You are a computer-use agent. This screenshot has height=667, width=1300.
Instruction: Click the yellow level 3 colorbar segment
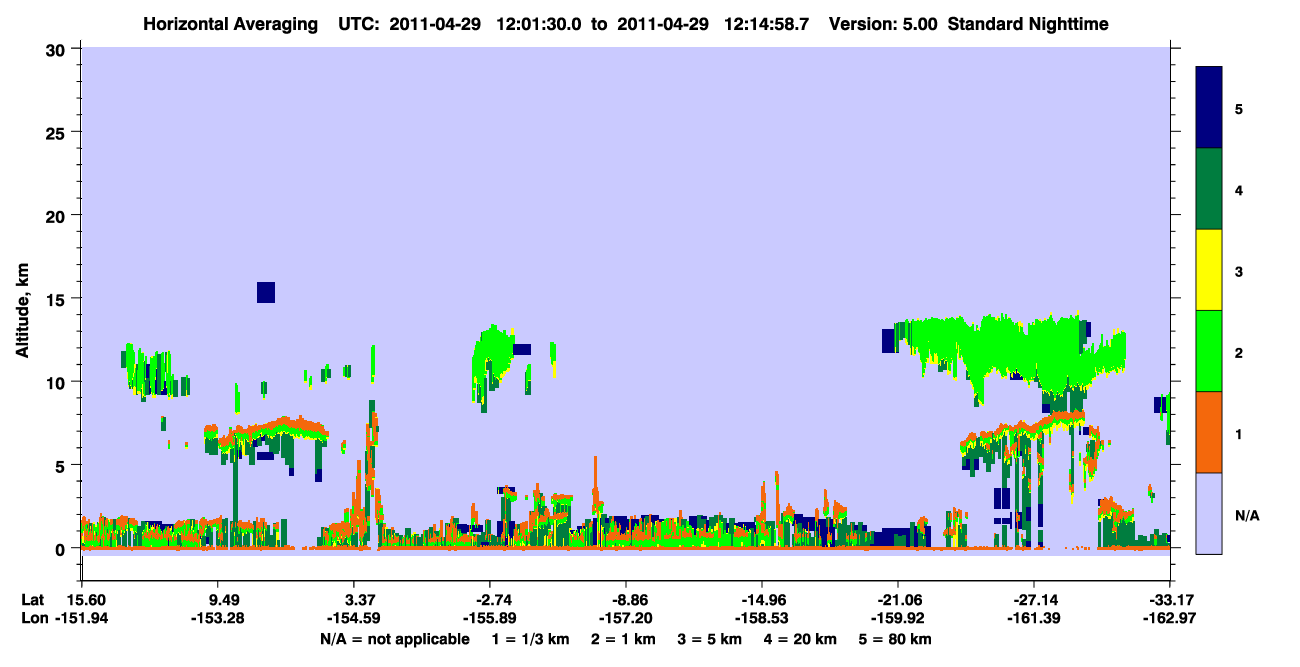(x=1209, y=270)
